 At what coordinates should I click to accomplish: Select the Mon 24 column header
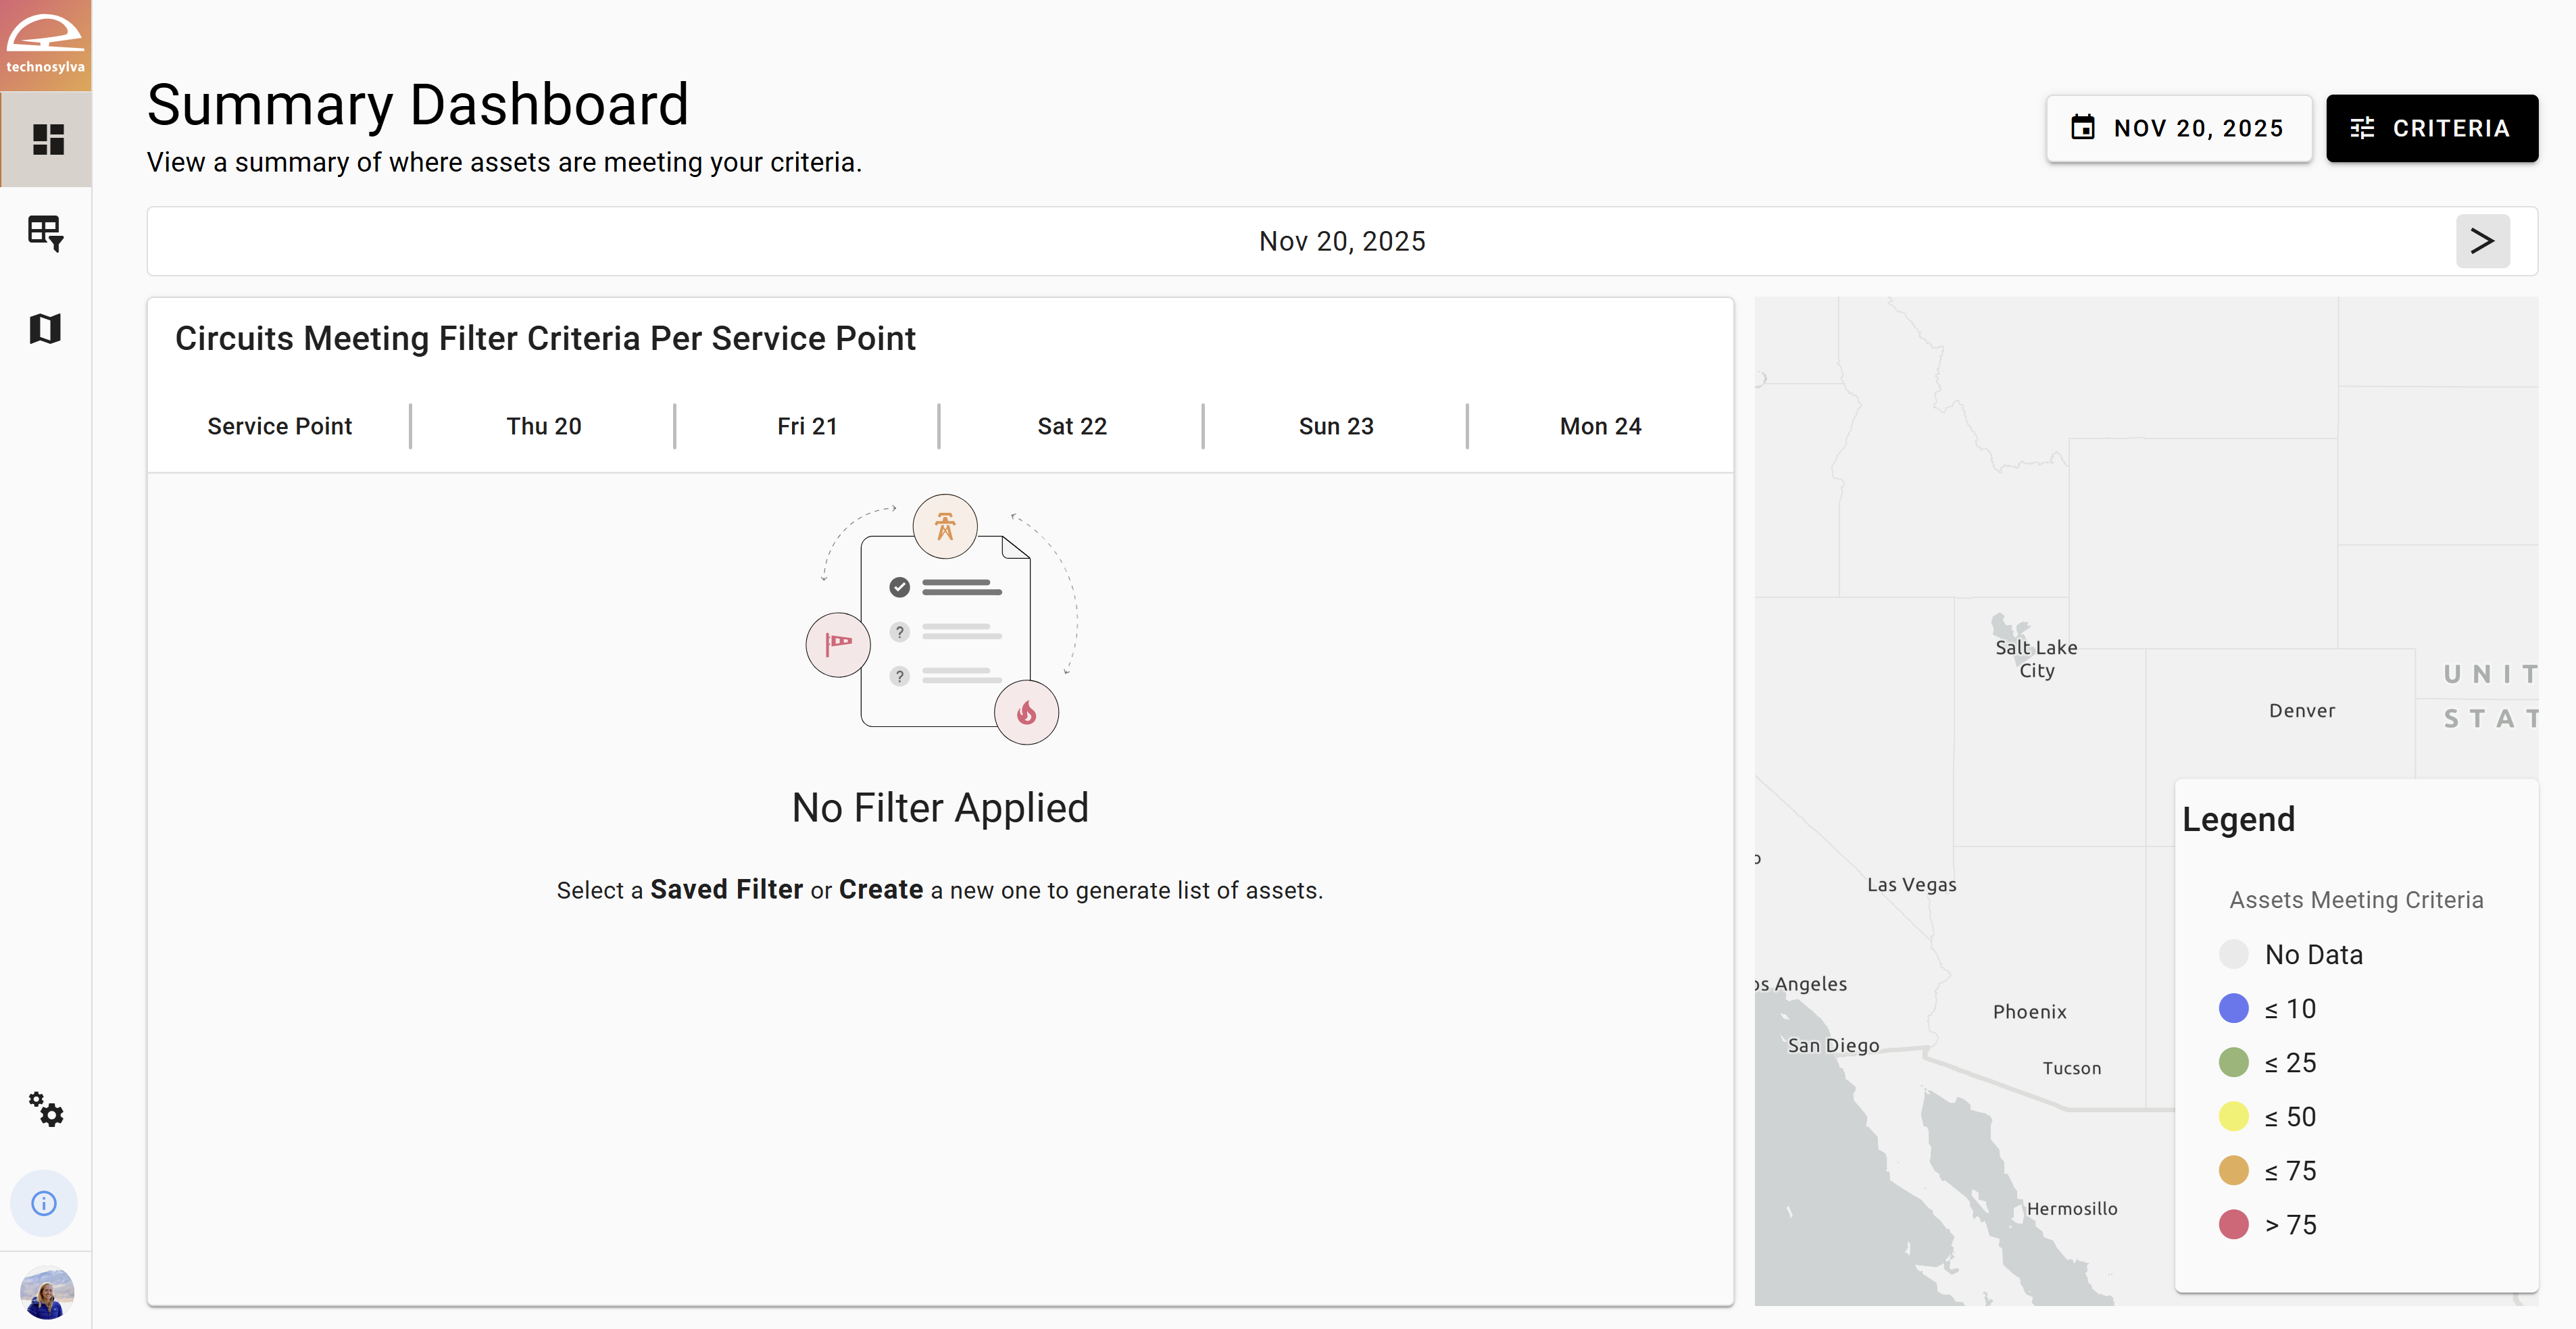tap(1600, 426)
